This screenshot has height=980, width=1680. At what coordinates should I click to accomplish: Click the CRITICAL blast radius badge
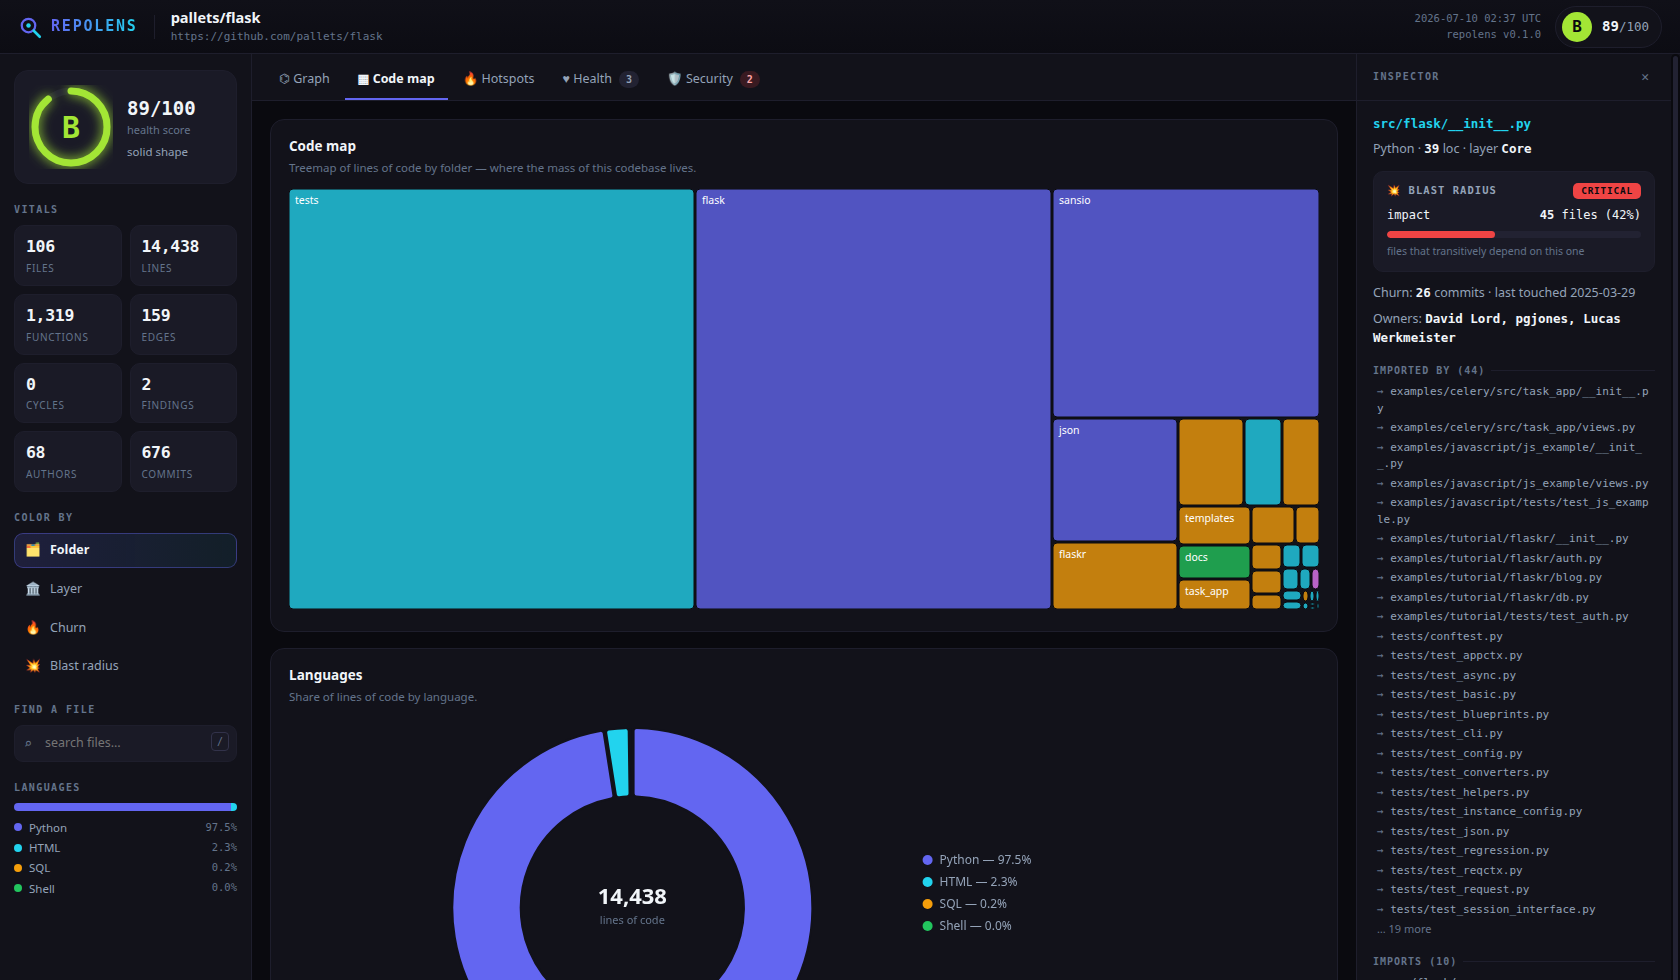[1606, 190]
